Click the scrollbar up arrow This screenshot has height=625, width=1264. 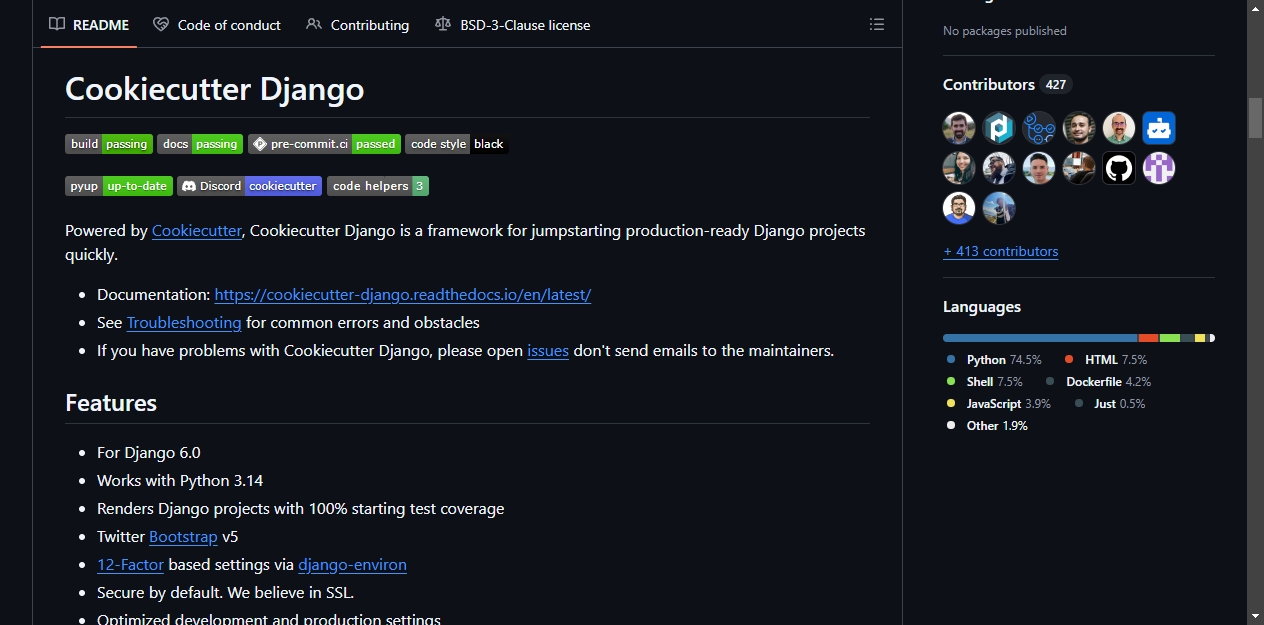pos(1255,9)
